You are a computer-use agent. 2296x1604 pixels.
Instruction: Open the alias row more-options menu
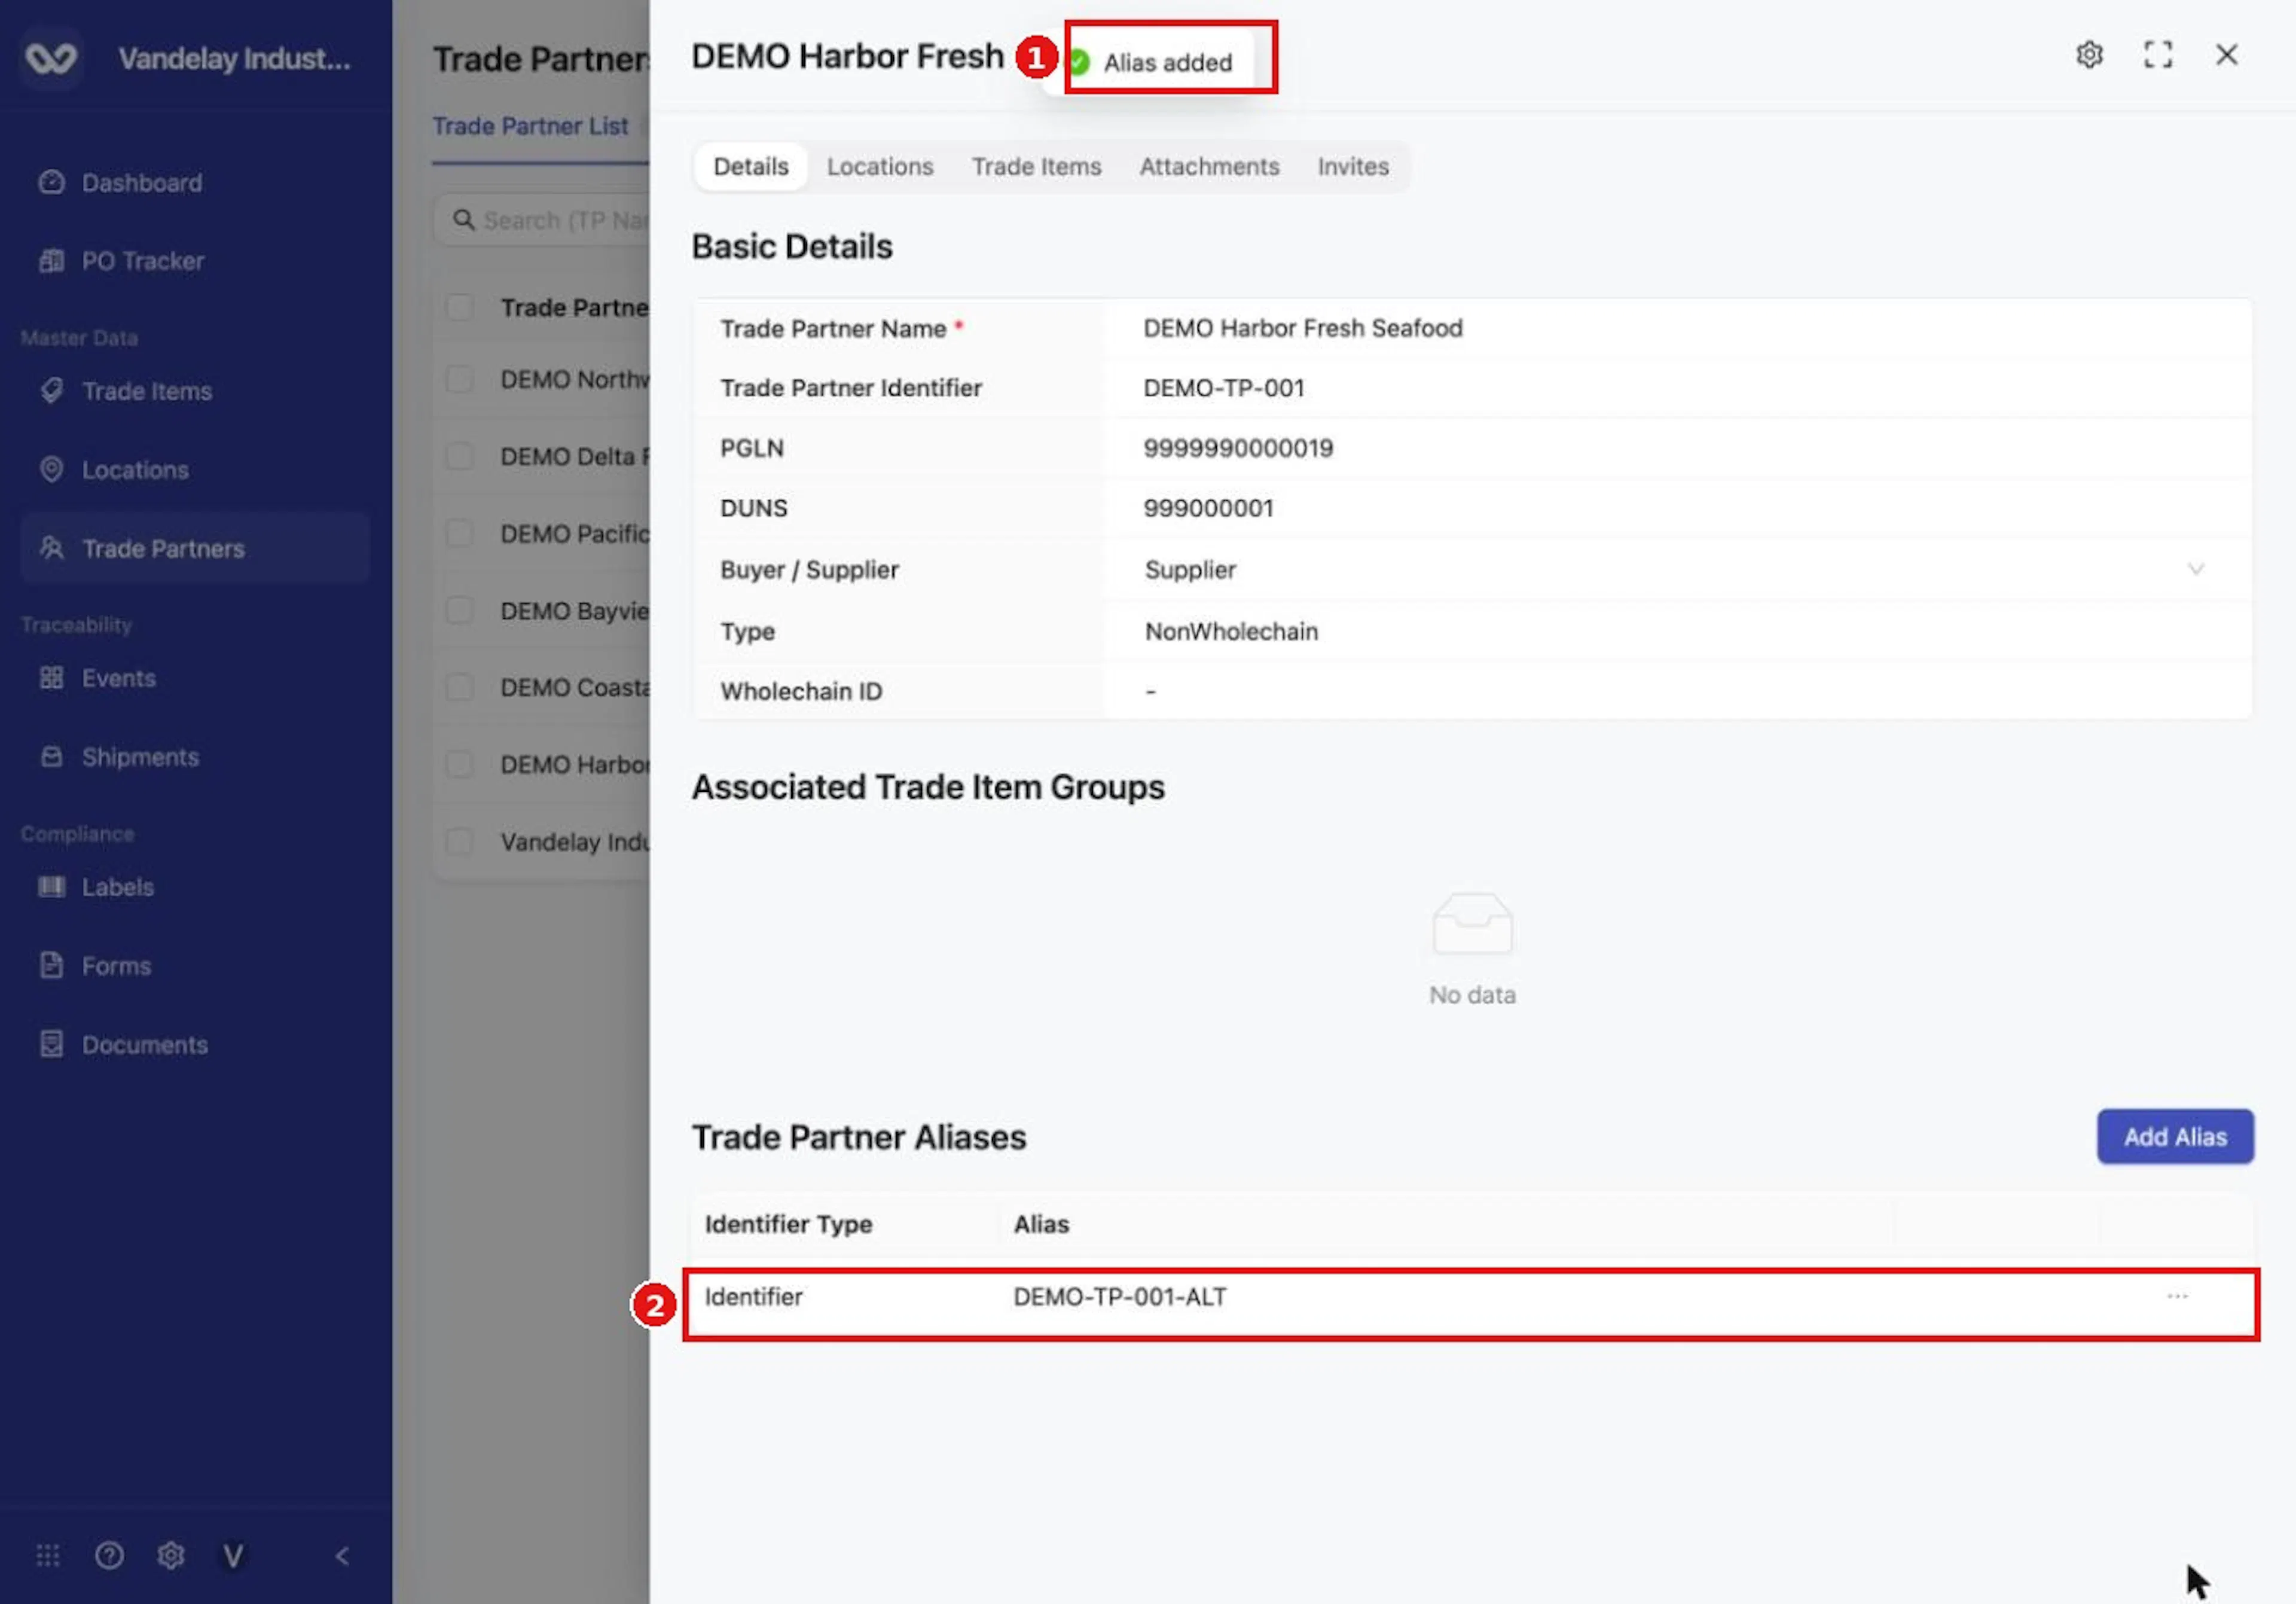point(2177,1296)
